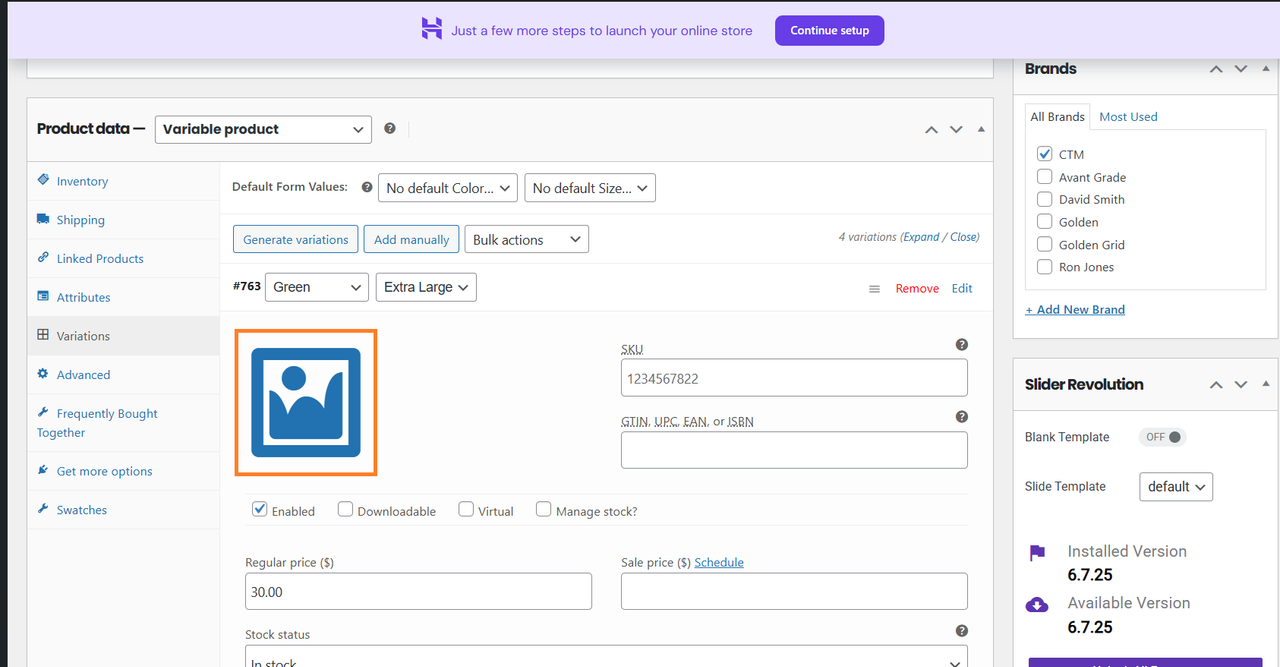Open the Variable product type dropdown
1280x667 pixels.
click(x=263, y=129)
